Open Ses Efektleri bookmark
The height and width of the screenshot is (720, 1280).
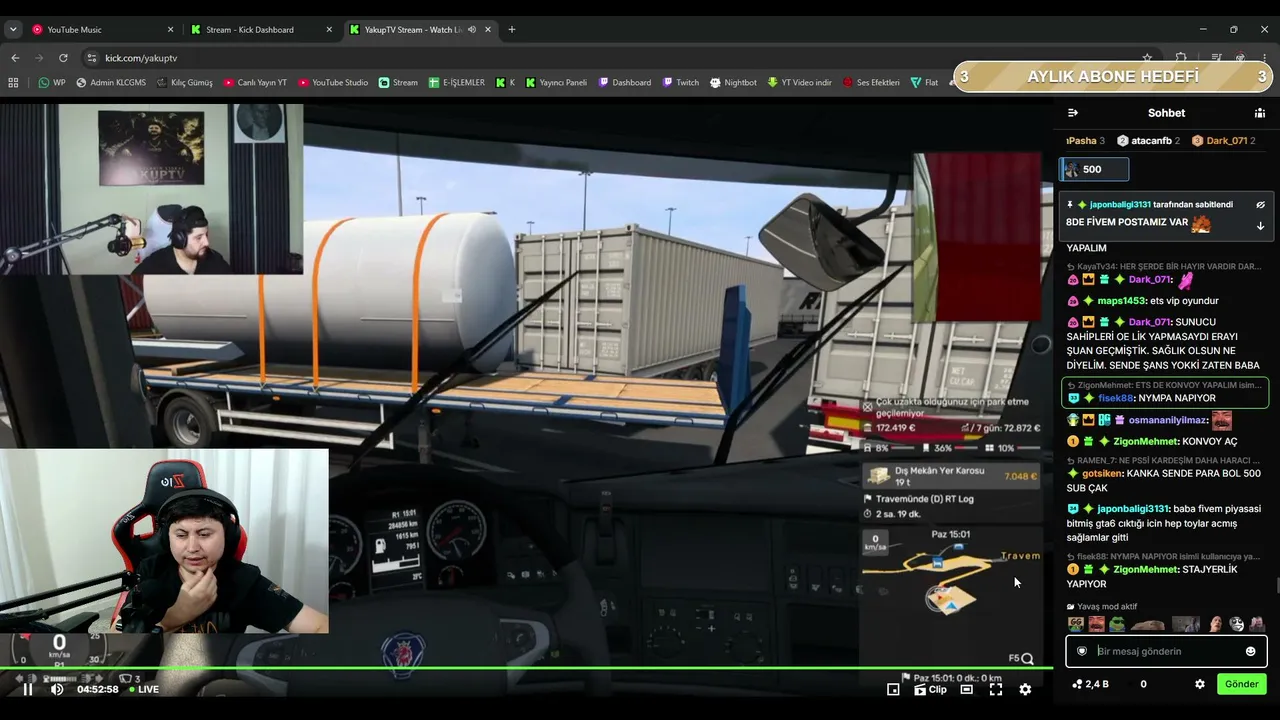(871, 83)
